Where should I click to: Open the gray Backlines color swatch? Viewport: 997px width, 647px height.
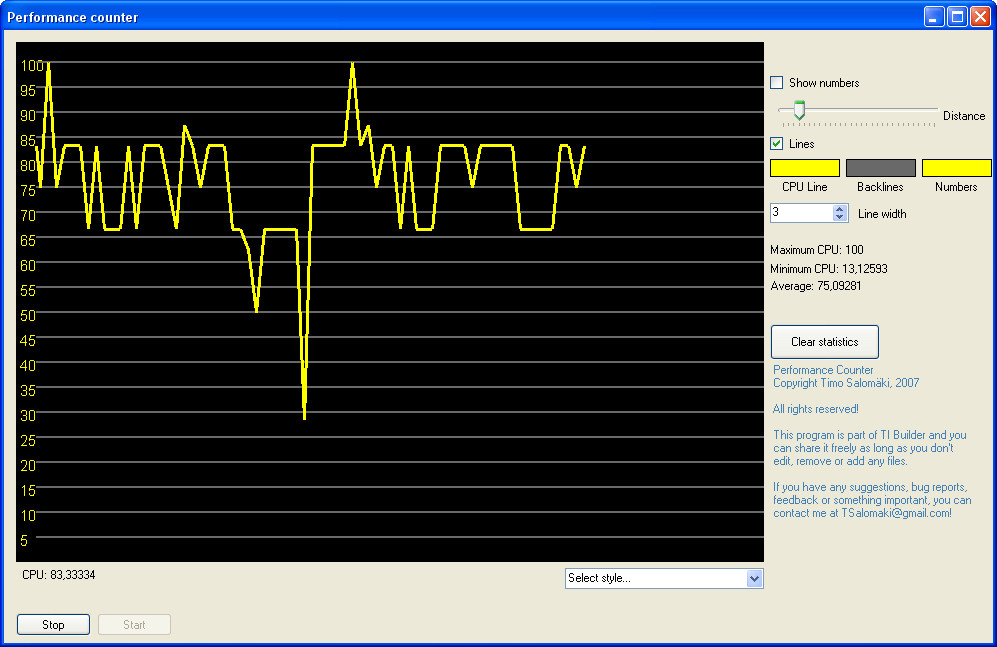(881, 168)
